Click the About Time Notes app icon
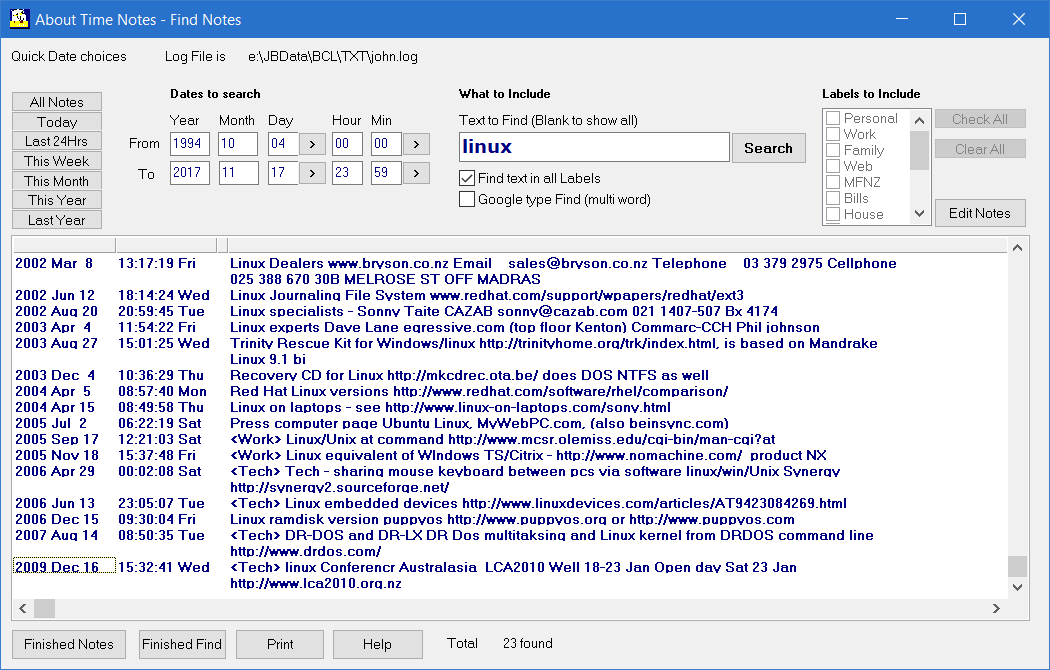Viewport: 1050px width, 670px height. tap(18, 18)
